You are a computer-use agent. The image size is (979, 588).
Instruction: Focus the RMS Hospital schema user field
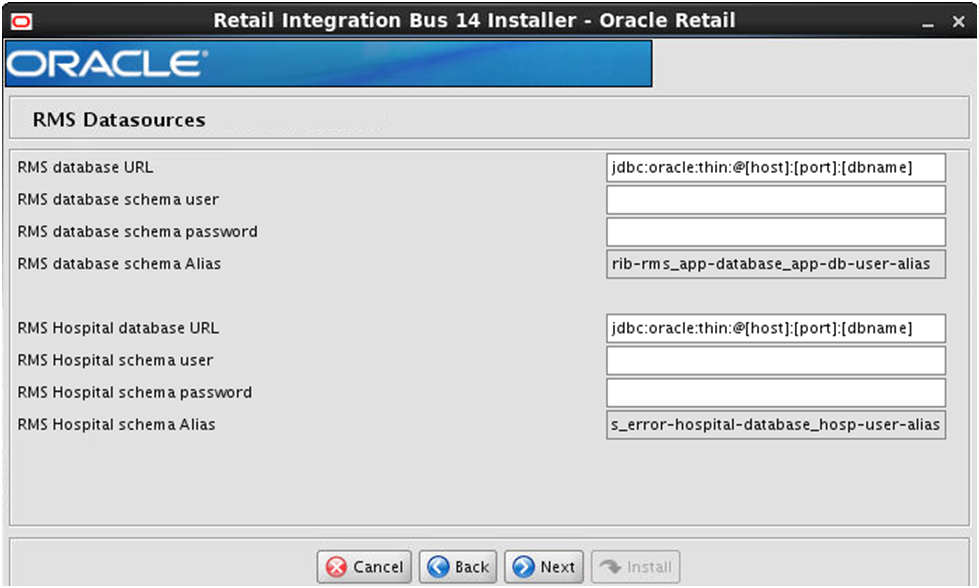(775, 361)
